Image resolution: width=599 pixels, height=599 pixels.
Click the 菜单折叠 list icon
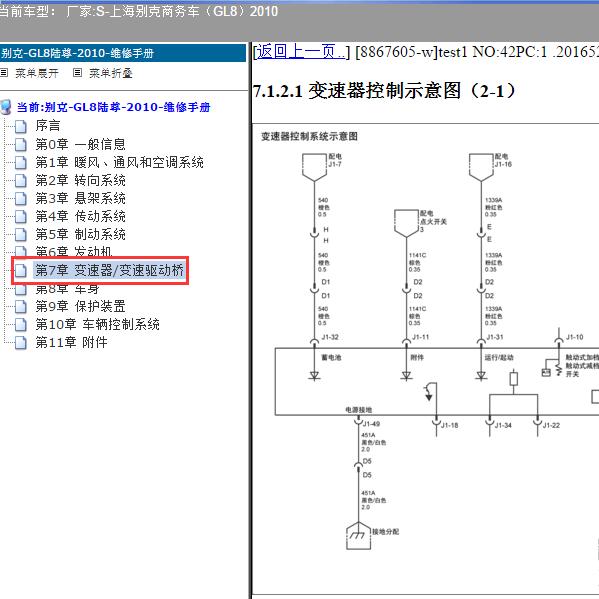77,73
